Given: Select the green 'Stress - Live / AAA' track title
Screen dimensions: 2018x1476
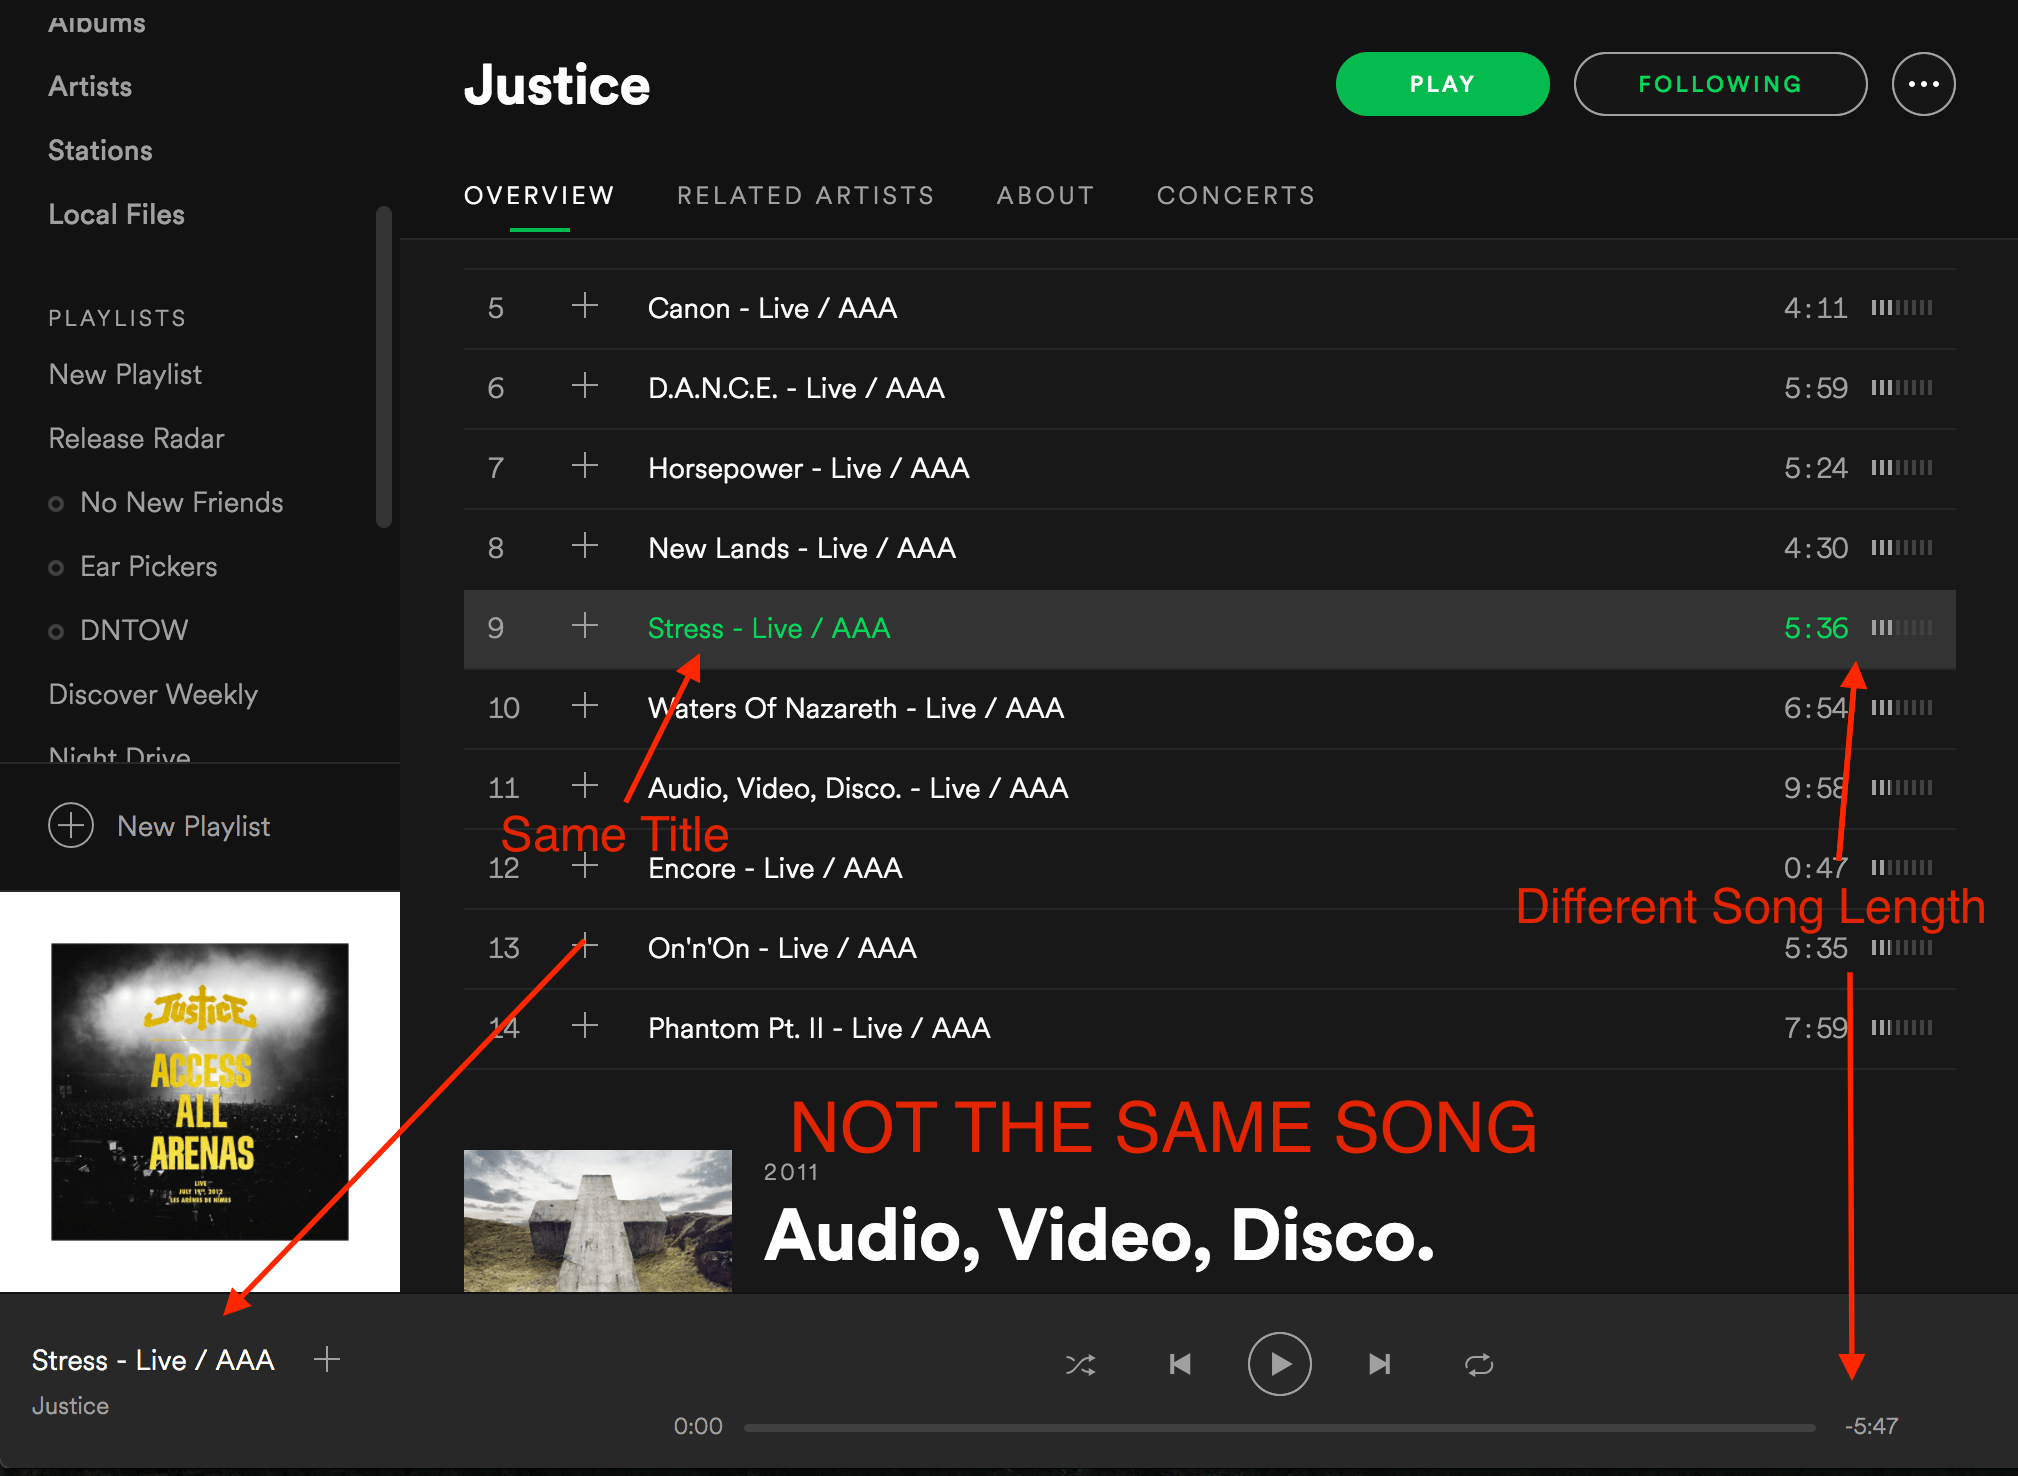Looking at the screenshot, I should [x=769, y=628].
